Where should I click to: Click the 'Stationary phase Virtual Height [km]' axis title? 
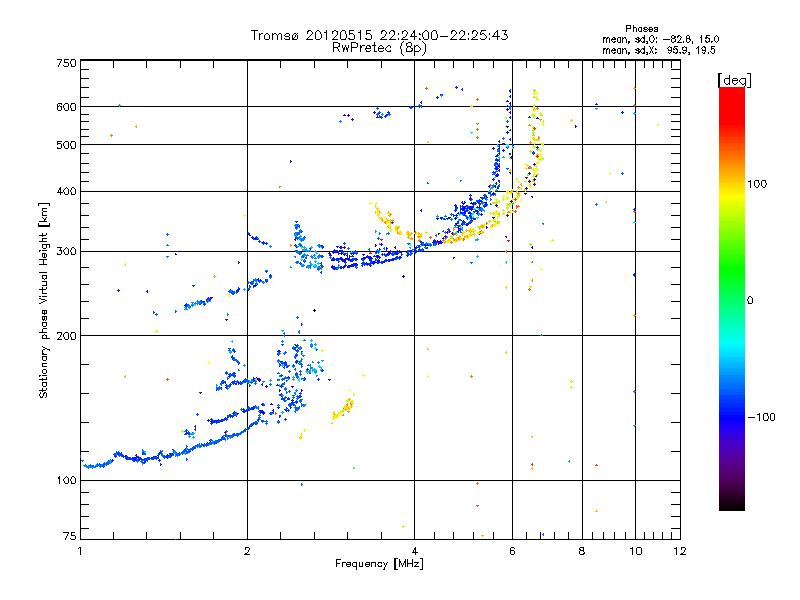coord(43,300)
